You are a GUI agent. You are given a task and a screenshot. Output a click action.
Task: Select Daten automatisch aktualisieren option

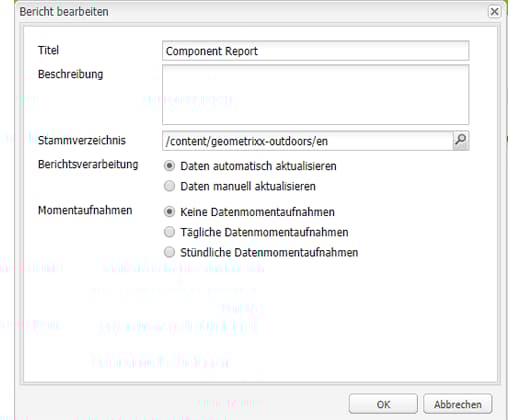tap(169, 166)
